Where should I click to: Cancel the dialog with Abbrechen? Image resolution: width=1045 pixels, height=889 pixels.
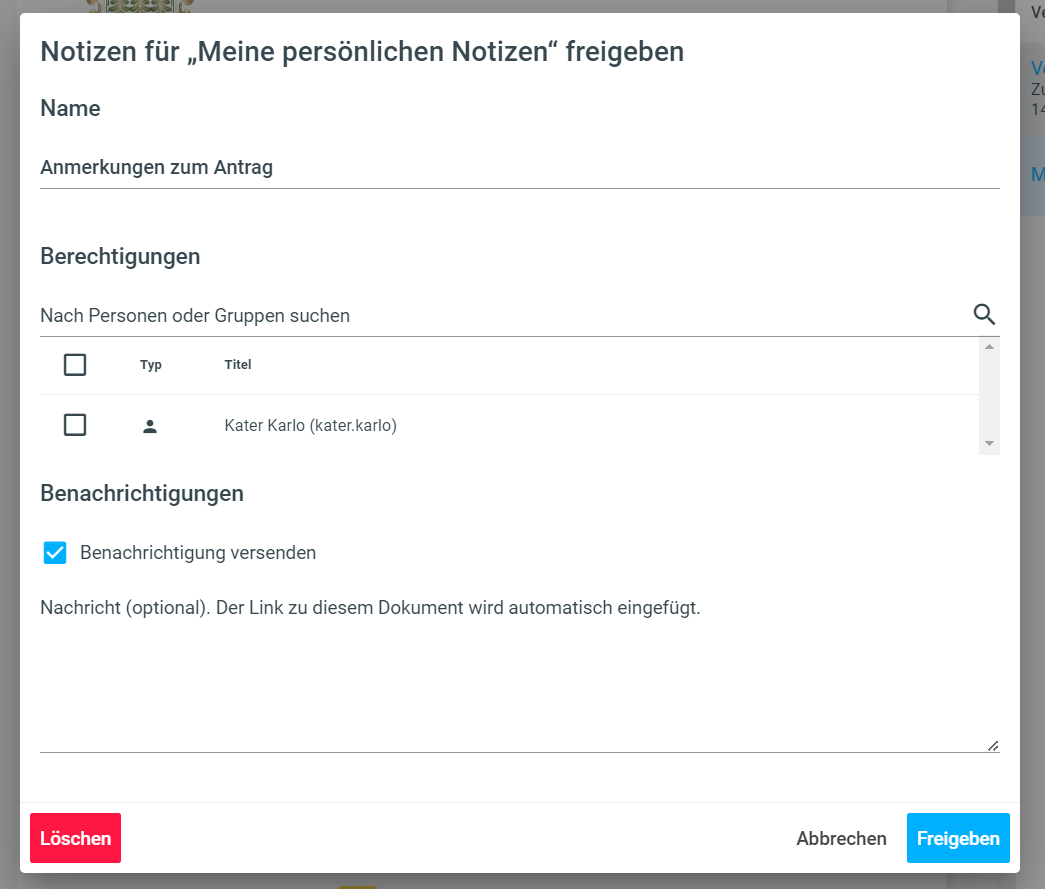click(x=841, y=838)
